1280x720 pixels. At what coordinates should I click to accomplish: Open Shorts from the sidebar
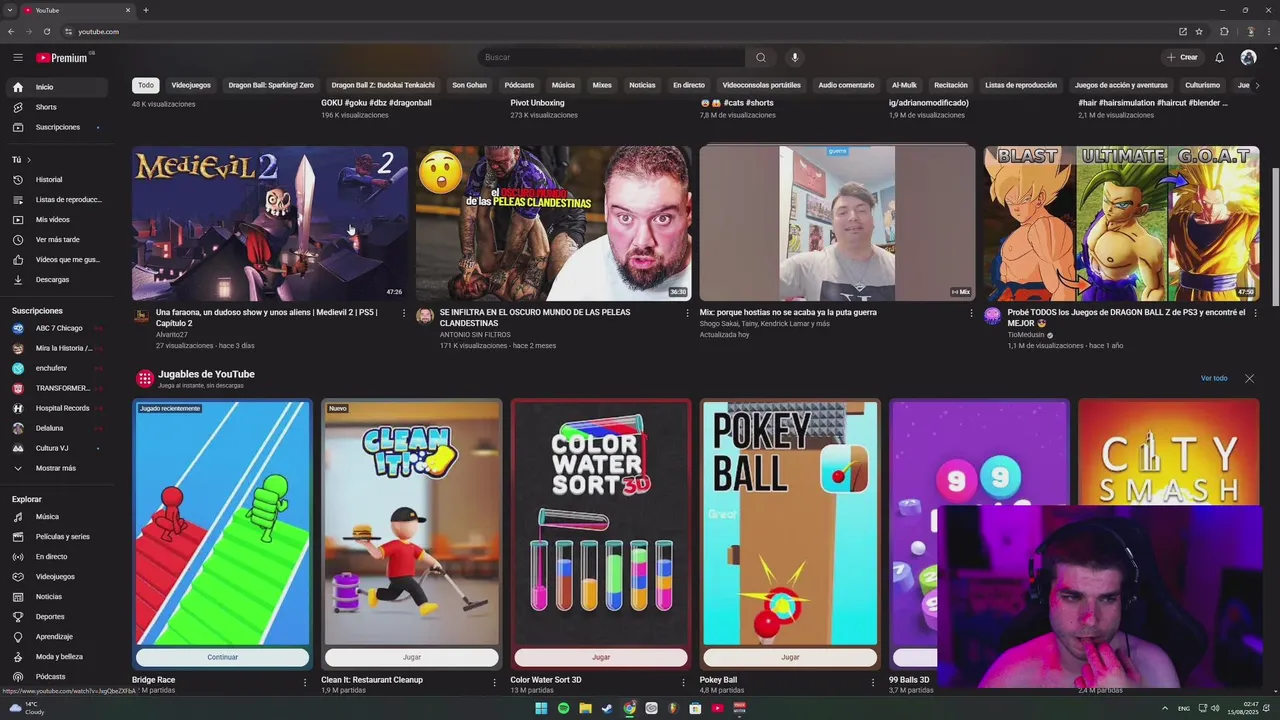pyautogui.click(x=58, y=107)
